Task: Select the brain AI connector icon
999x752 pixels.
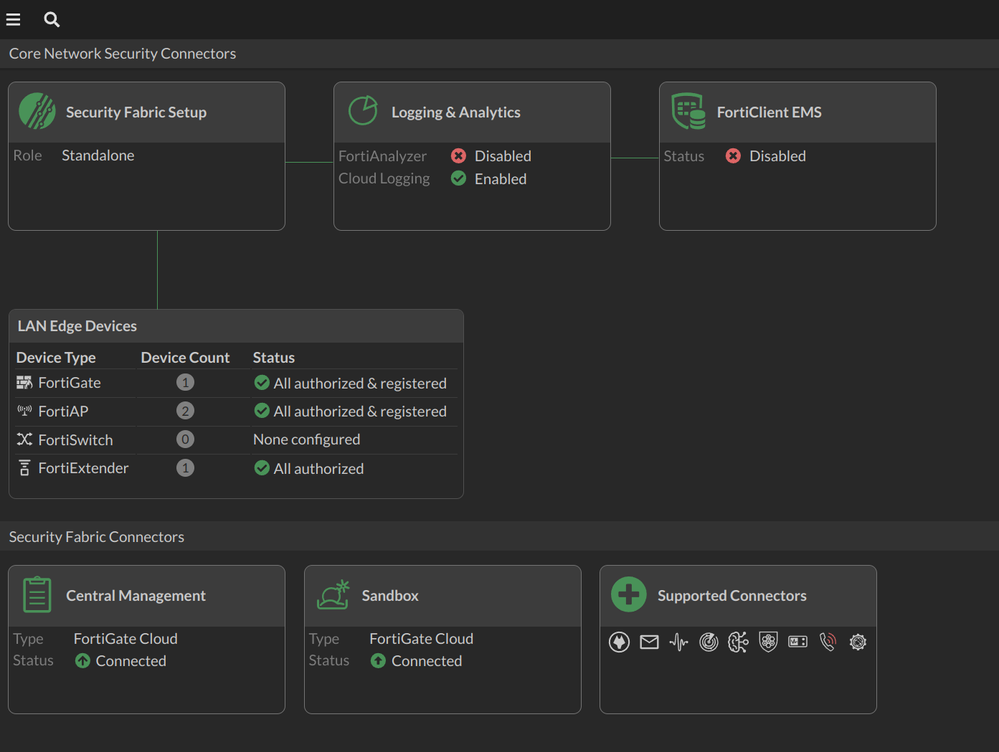Action: tap(738, 642)
